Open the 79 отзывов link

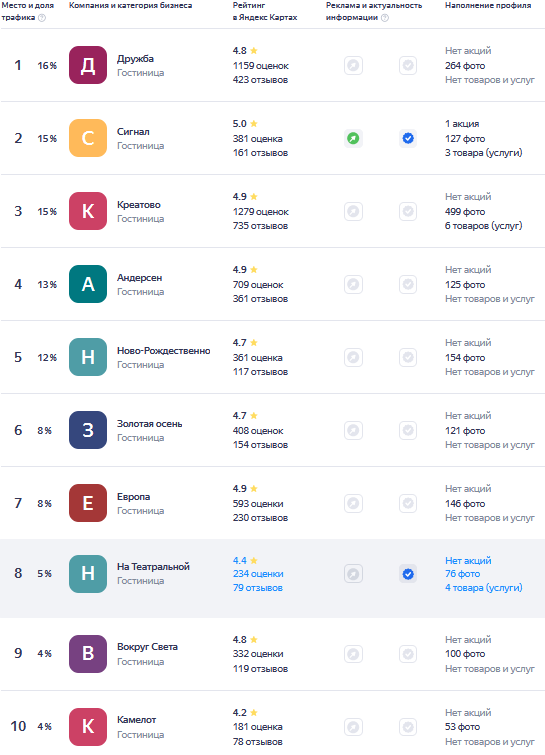[x=258, y=588]
